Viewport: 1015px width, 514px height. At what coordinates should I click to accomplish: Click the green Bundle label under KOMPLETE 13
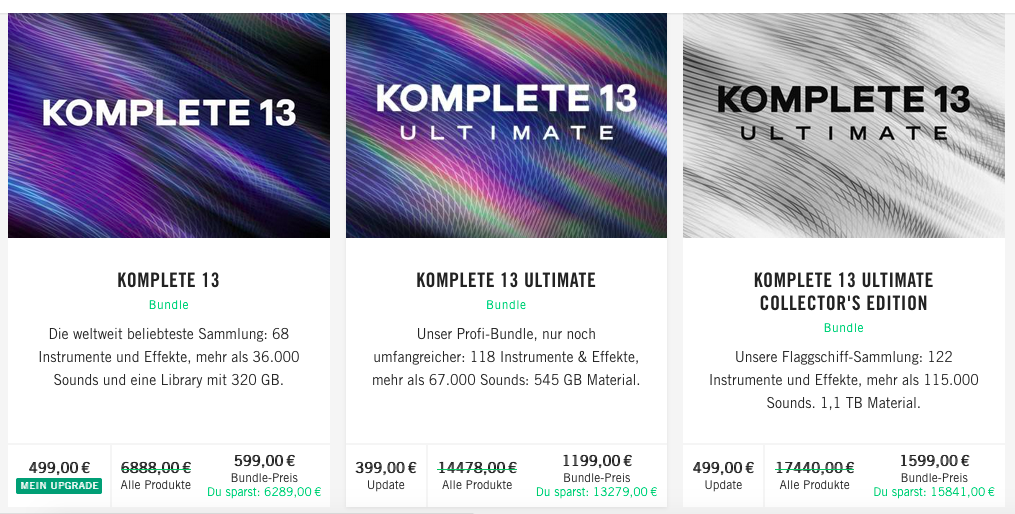tap(168, 305)
